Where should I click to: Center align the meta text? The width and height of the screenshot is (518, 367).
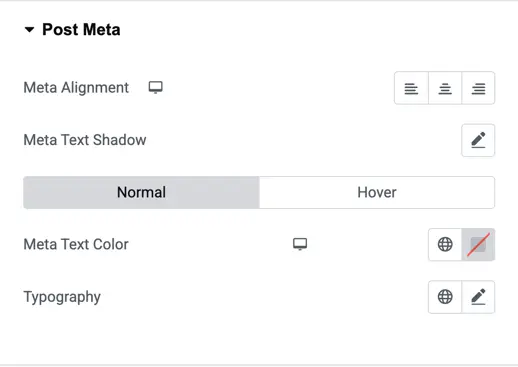click(445, 88)
